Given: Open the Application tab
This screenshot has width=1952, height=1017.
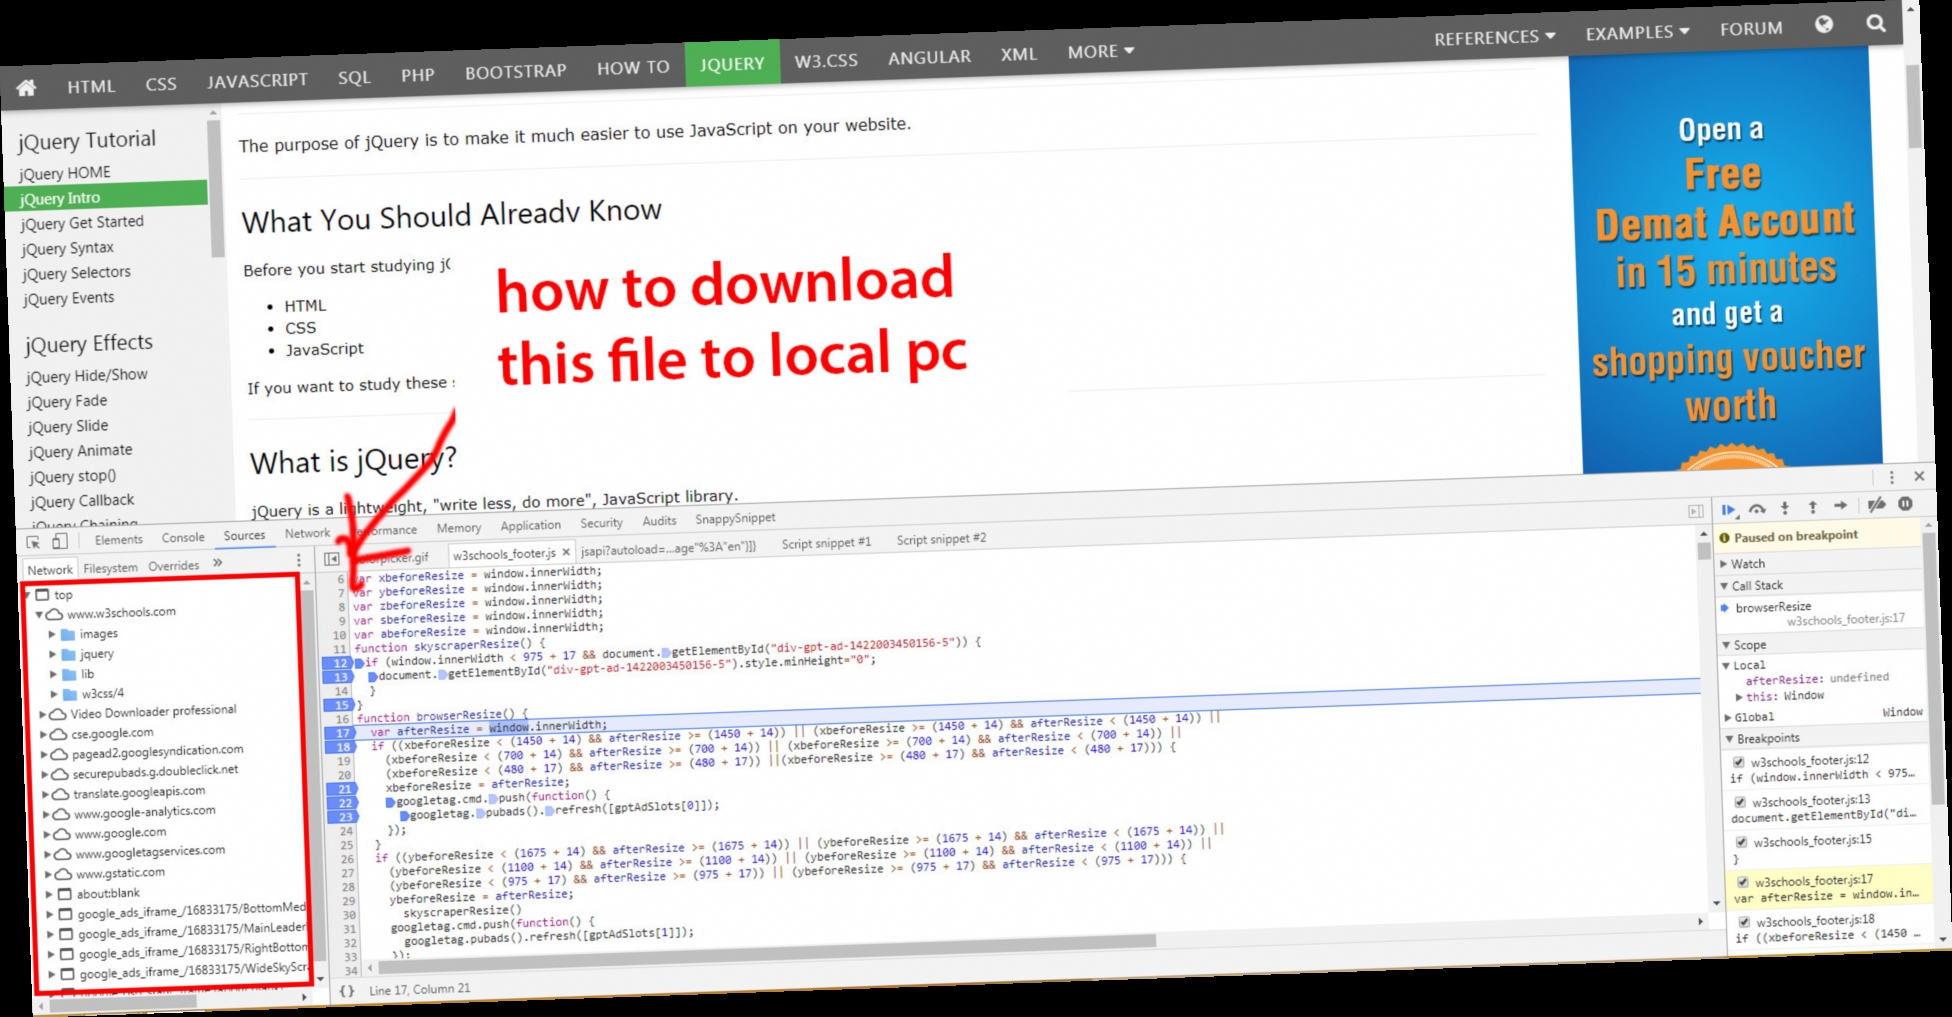Looking at the screenshot, I should (x=531, y=526).
